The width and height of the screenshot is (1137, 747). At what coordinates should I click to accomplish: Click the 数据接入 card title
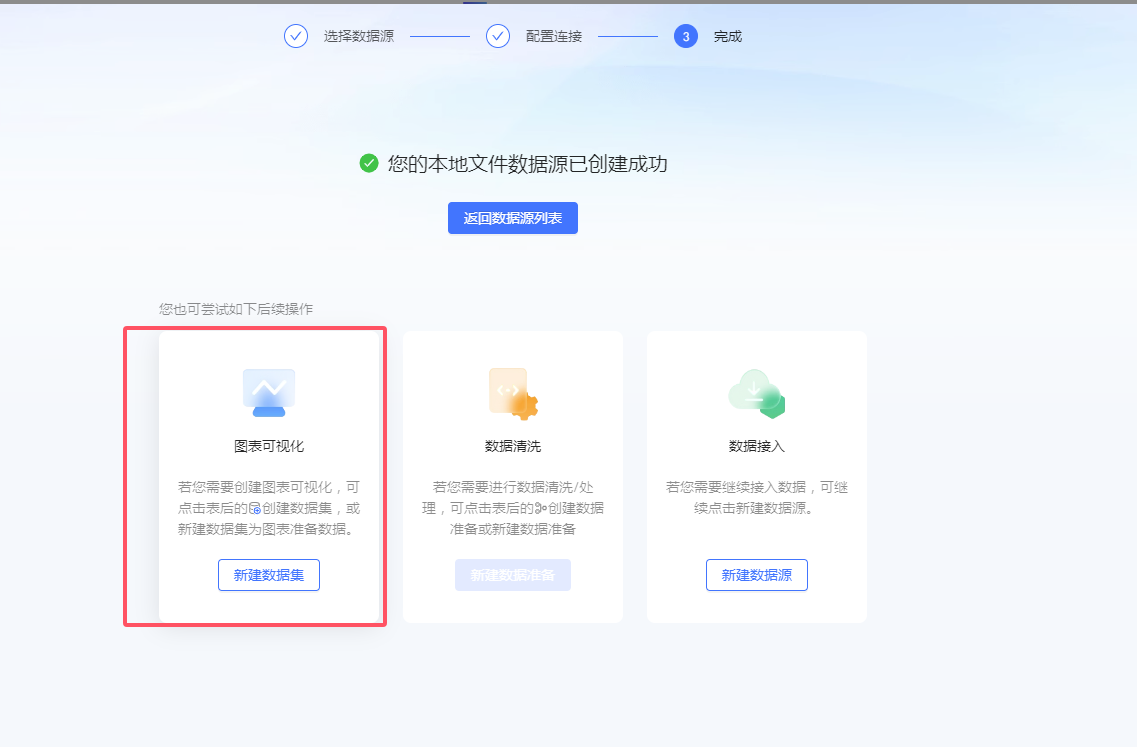(x=757, y=446)
